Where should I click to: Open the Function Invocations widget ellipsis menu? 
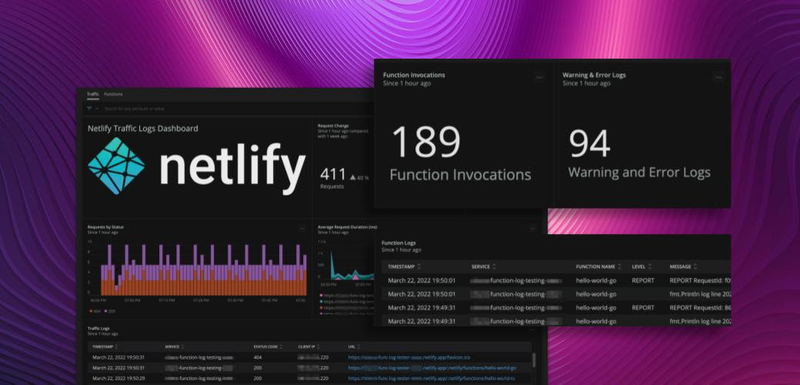coord(539,78)
